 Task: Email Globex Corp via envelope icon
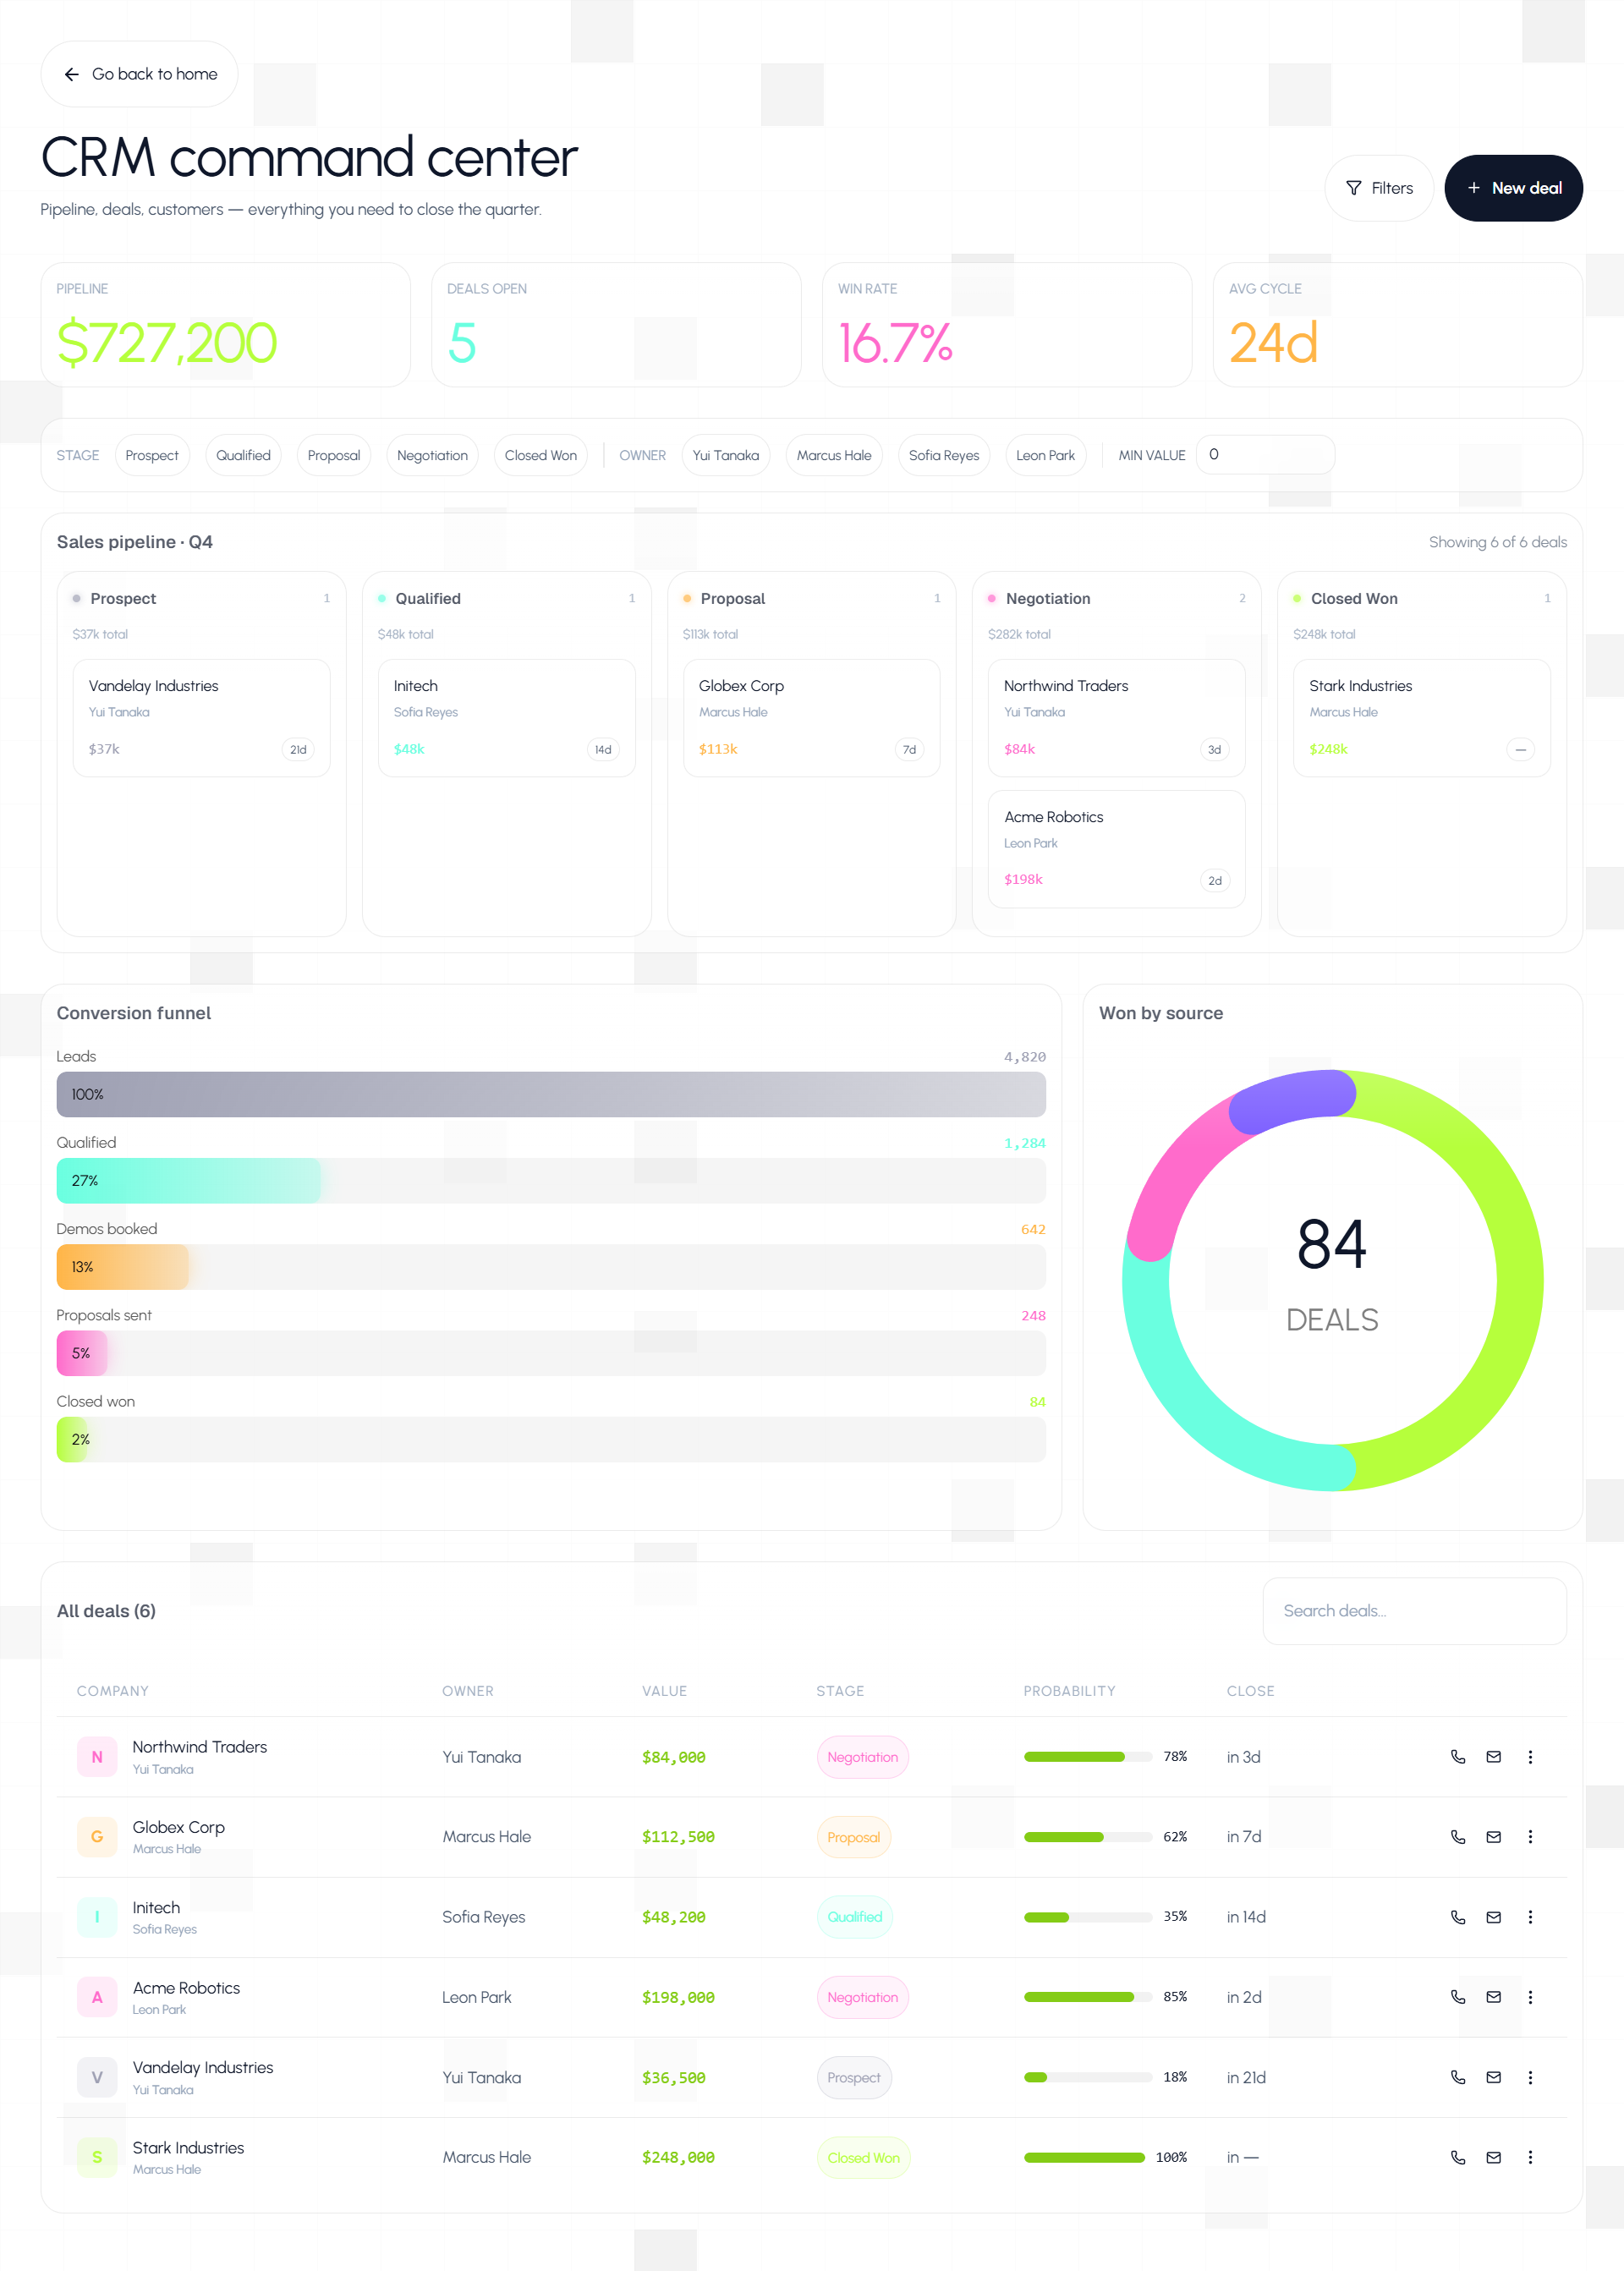click(x=1493, y=1837)
